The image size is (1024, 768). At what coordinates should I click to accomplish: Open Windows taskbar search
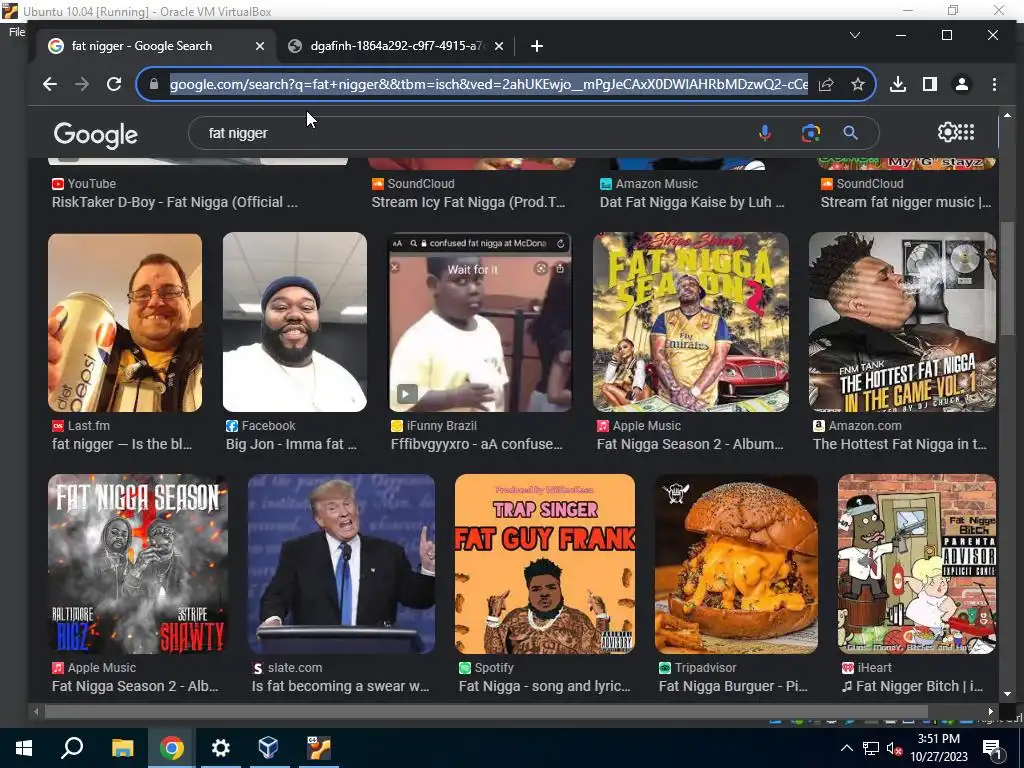click(72, 748)
